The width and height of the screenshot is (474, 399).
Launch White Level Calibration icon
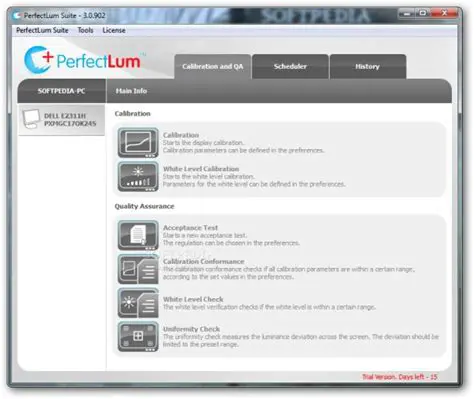138,177
